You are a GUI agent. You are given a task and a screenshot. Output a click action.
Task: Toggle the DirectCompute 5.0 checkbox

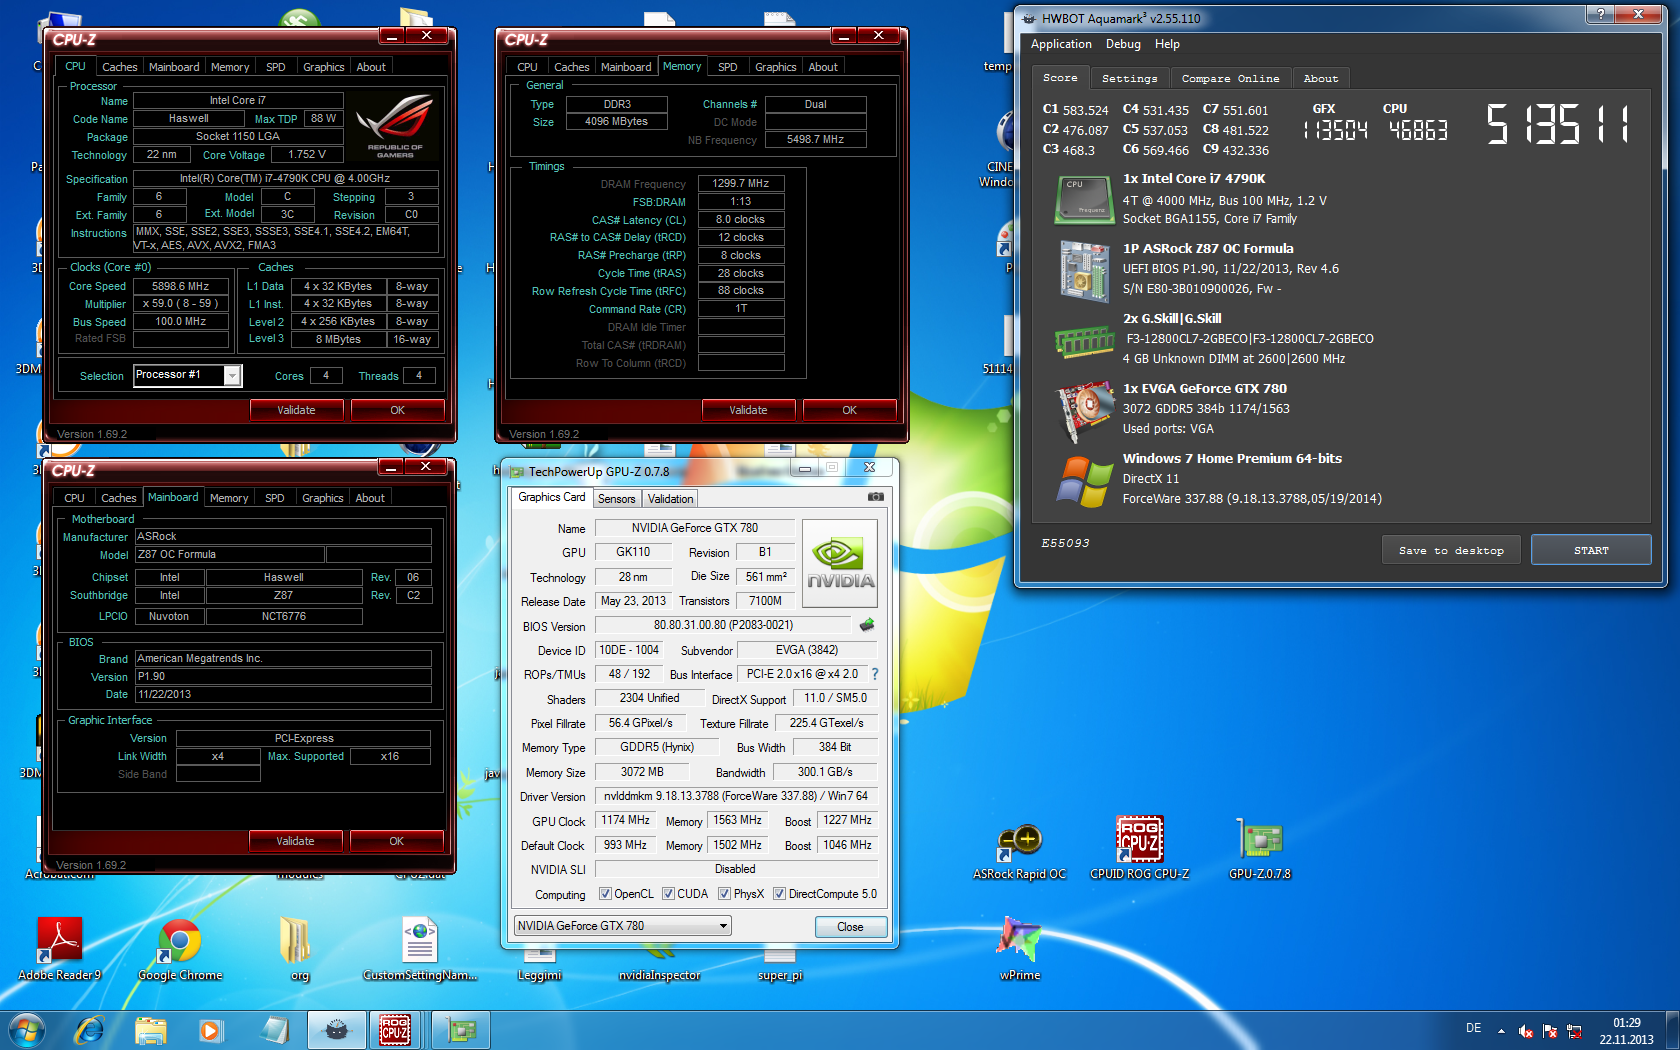point(779,894)
